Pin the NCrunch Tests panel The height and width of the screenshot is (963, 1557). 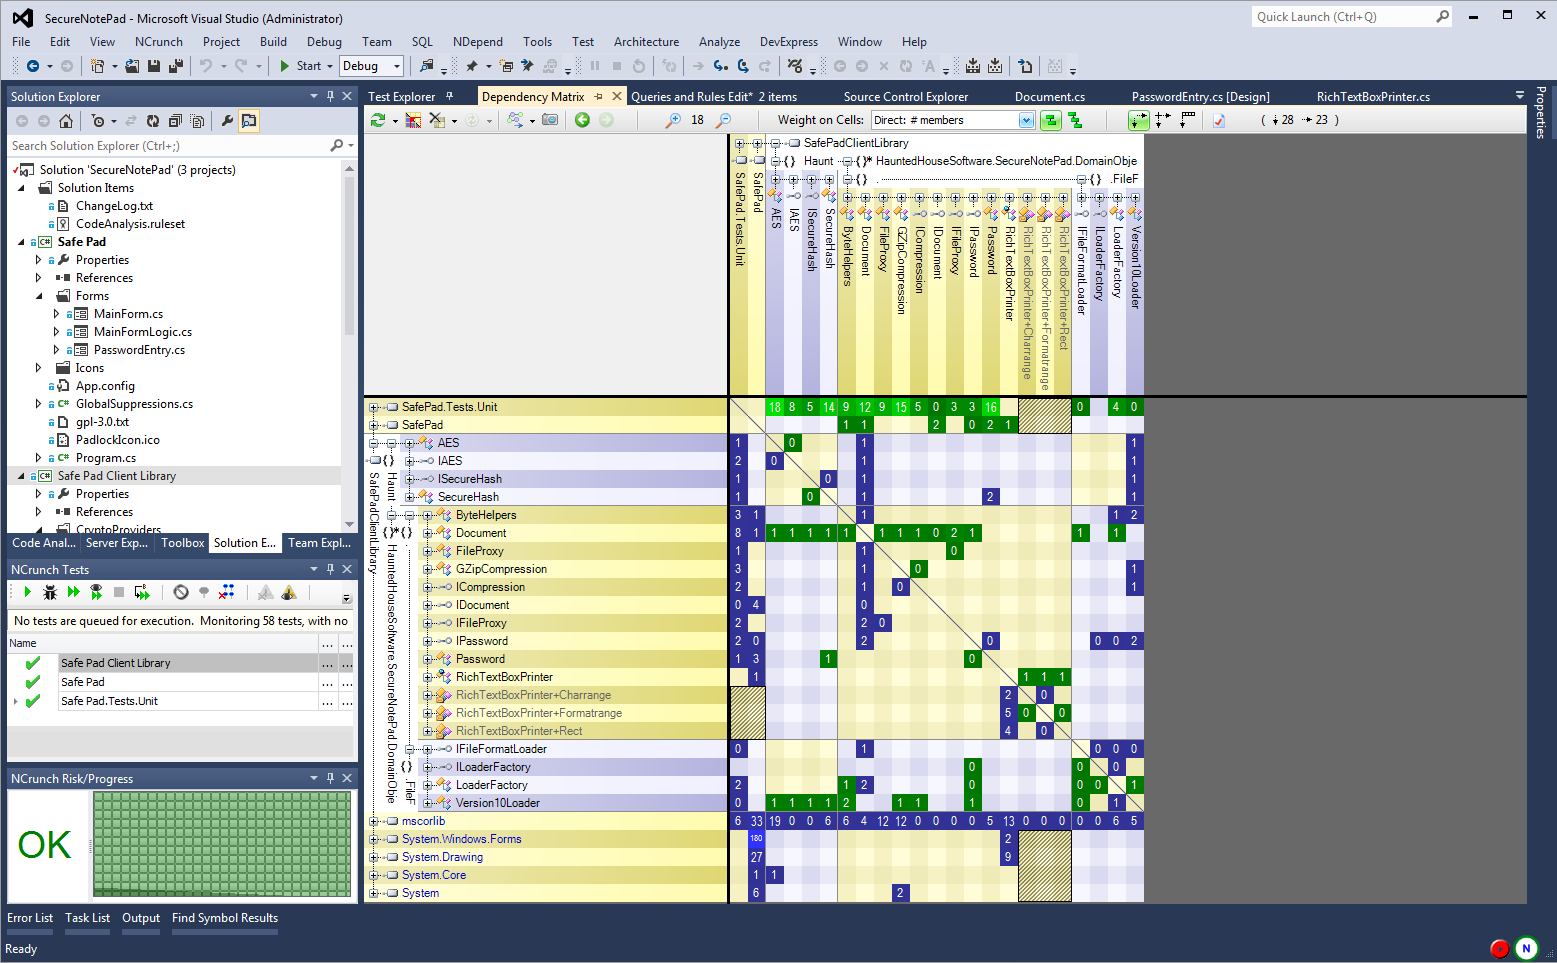pyautogui.click(x=331, y=569)
